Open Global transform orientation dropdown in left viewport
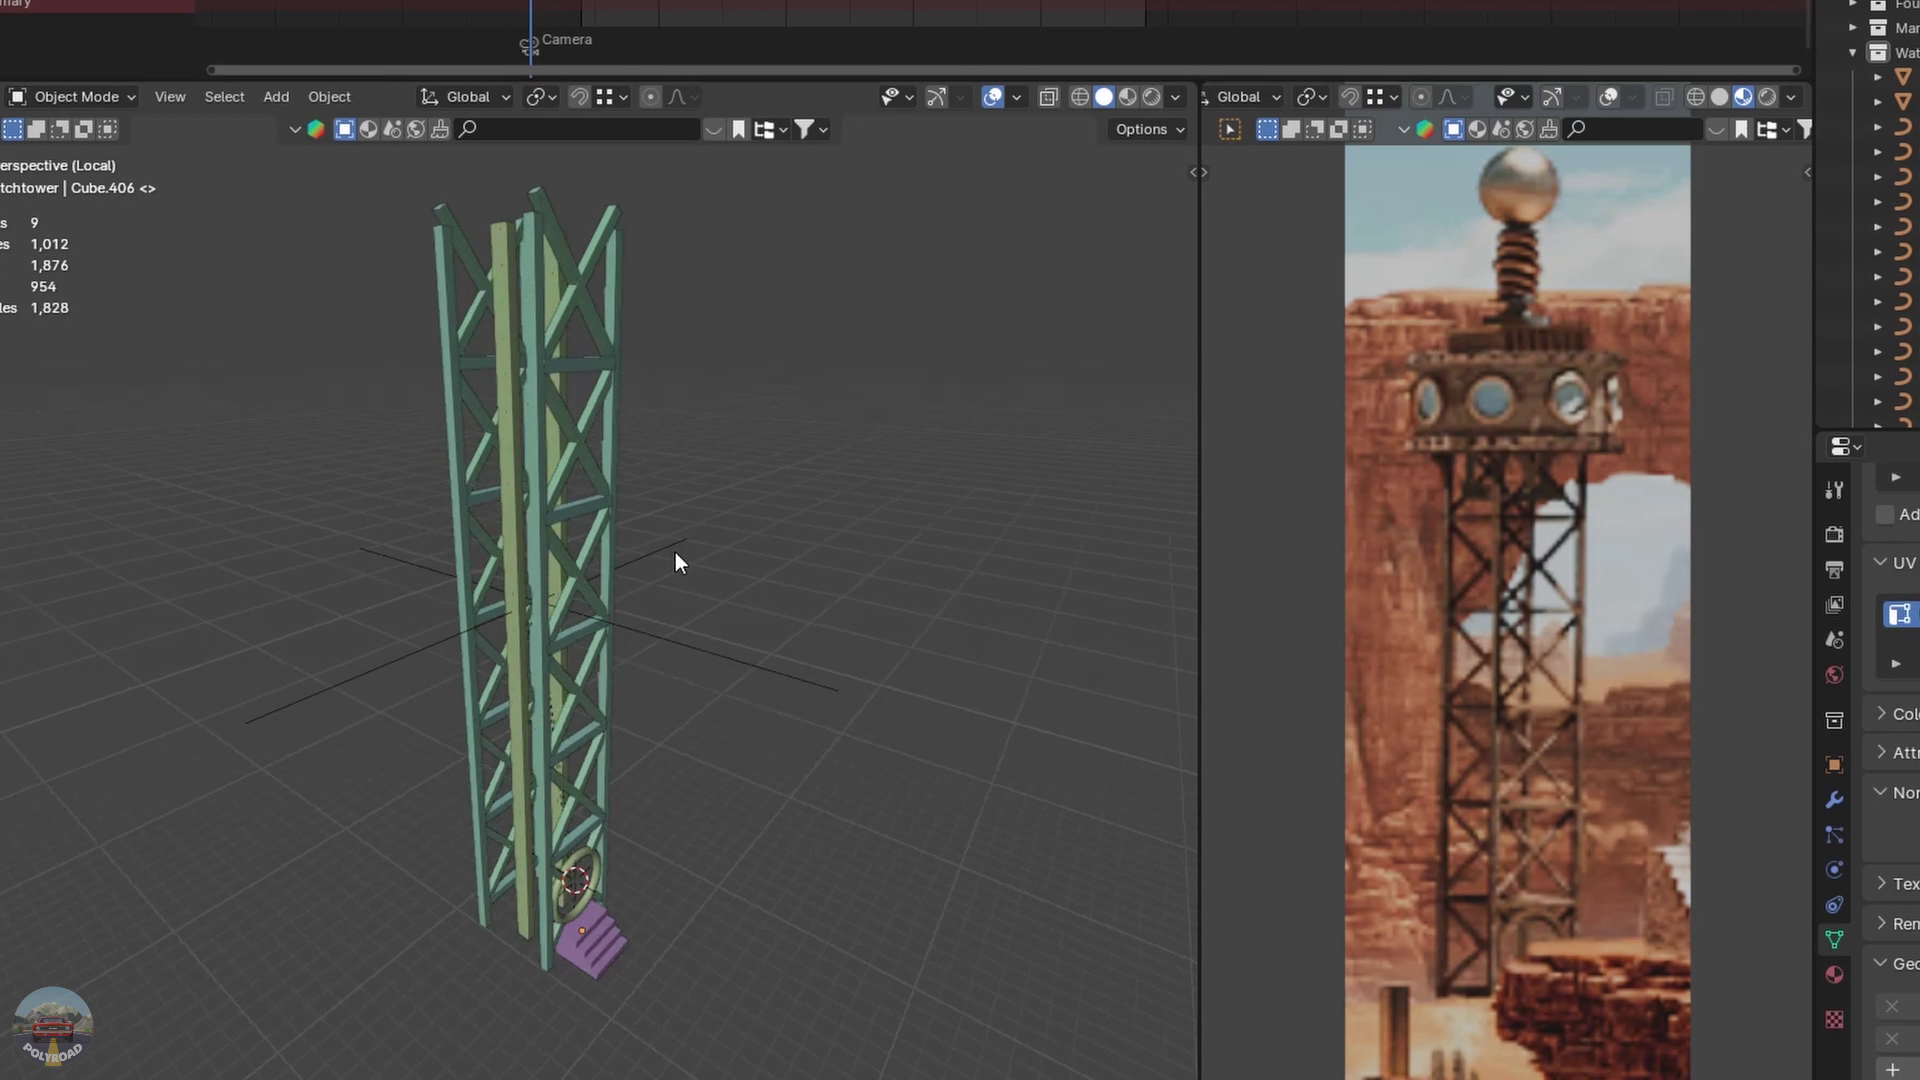The width and height of the screenshot is (1920, 1080). [x=466, y=97]
